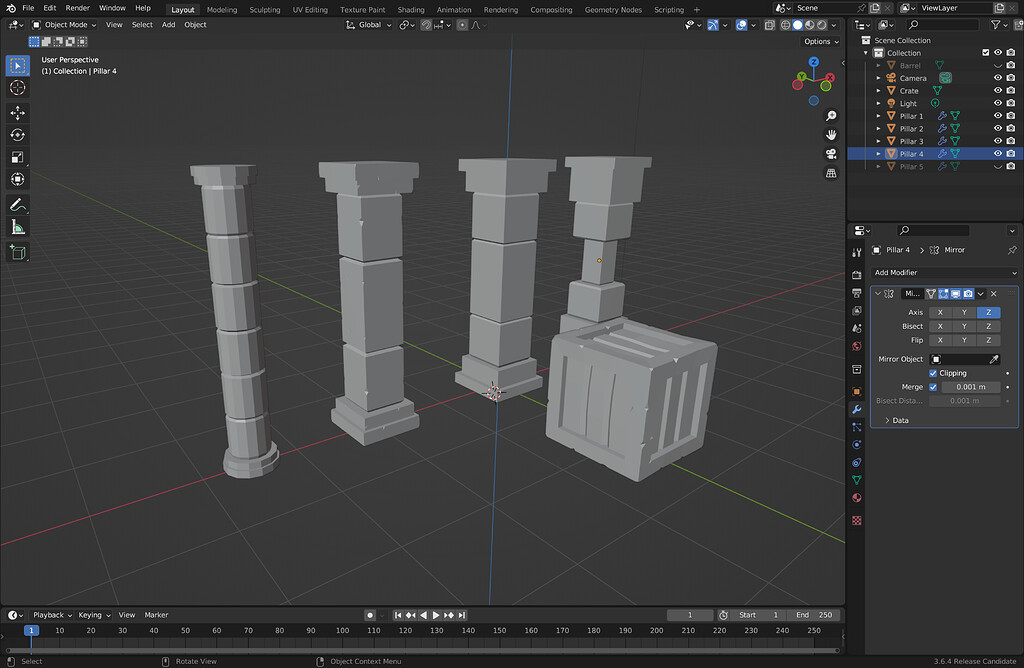Activate the Annotate tool

tap(17, 204)
